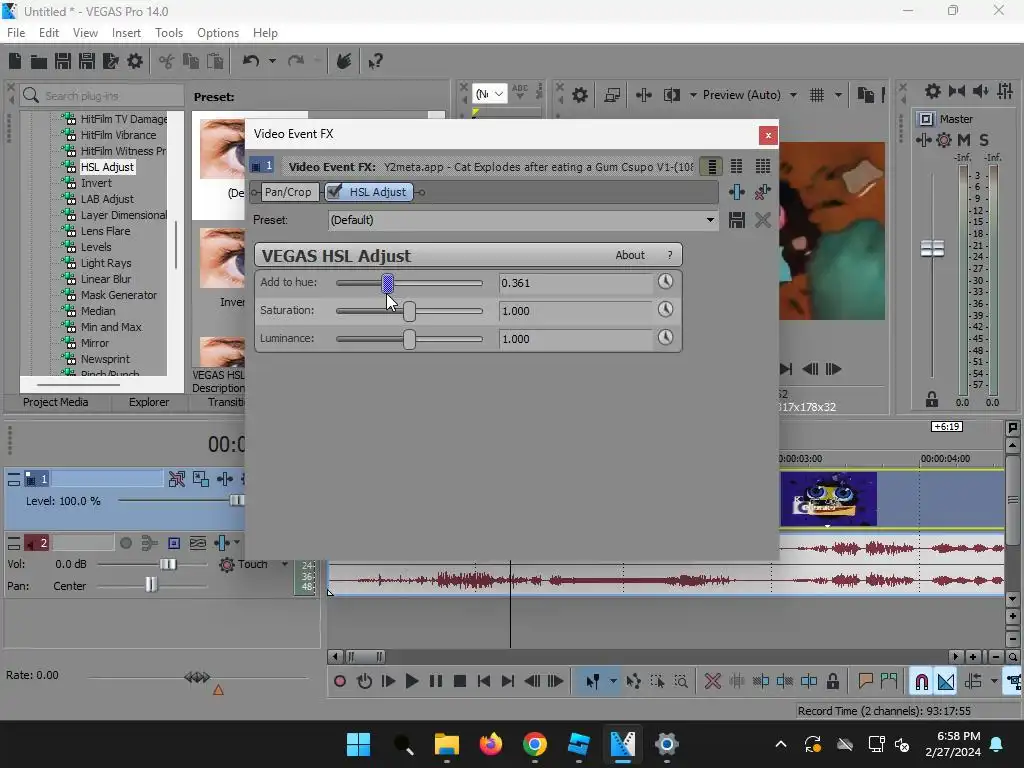This screenshot has height=768, width=1024.
Task: Select LAB Adjust in plug-in list
Action: (x=107, y=199)
